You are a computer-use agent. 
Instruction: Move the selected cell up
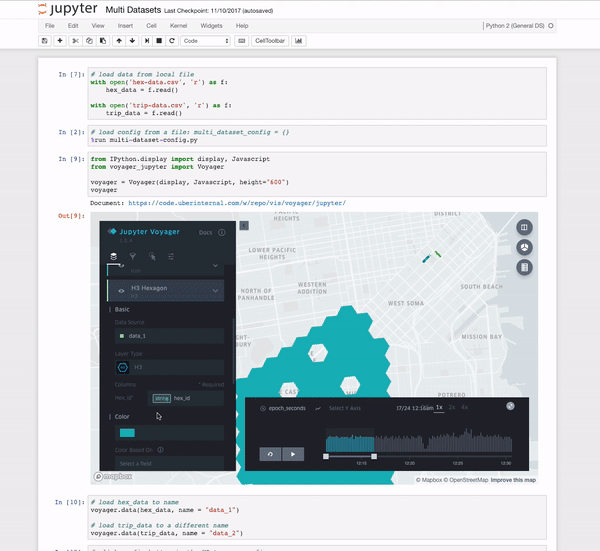tap(119, 41)
